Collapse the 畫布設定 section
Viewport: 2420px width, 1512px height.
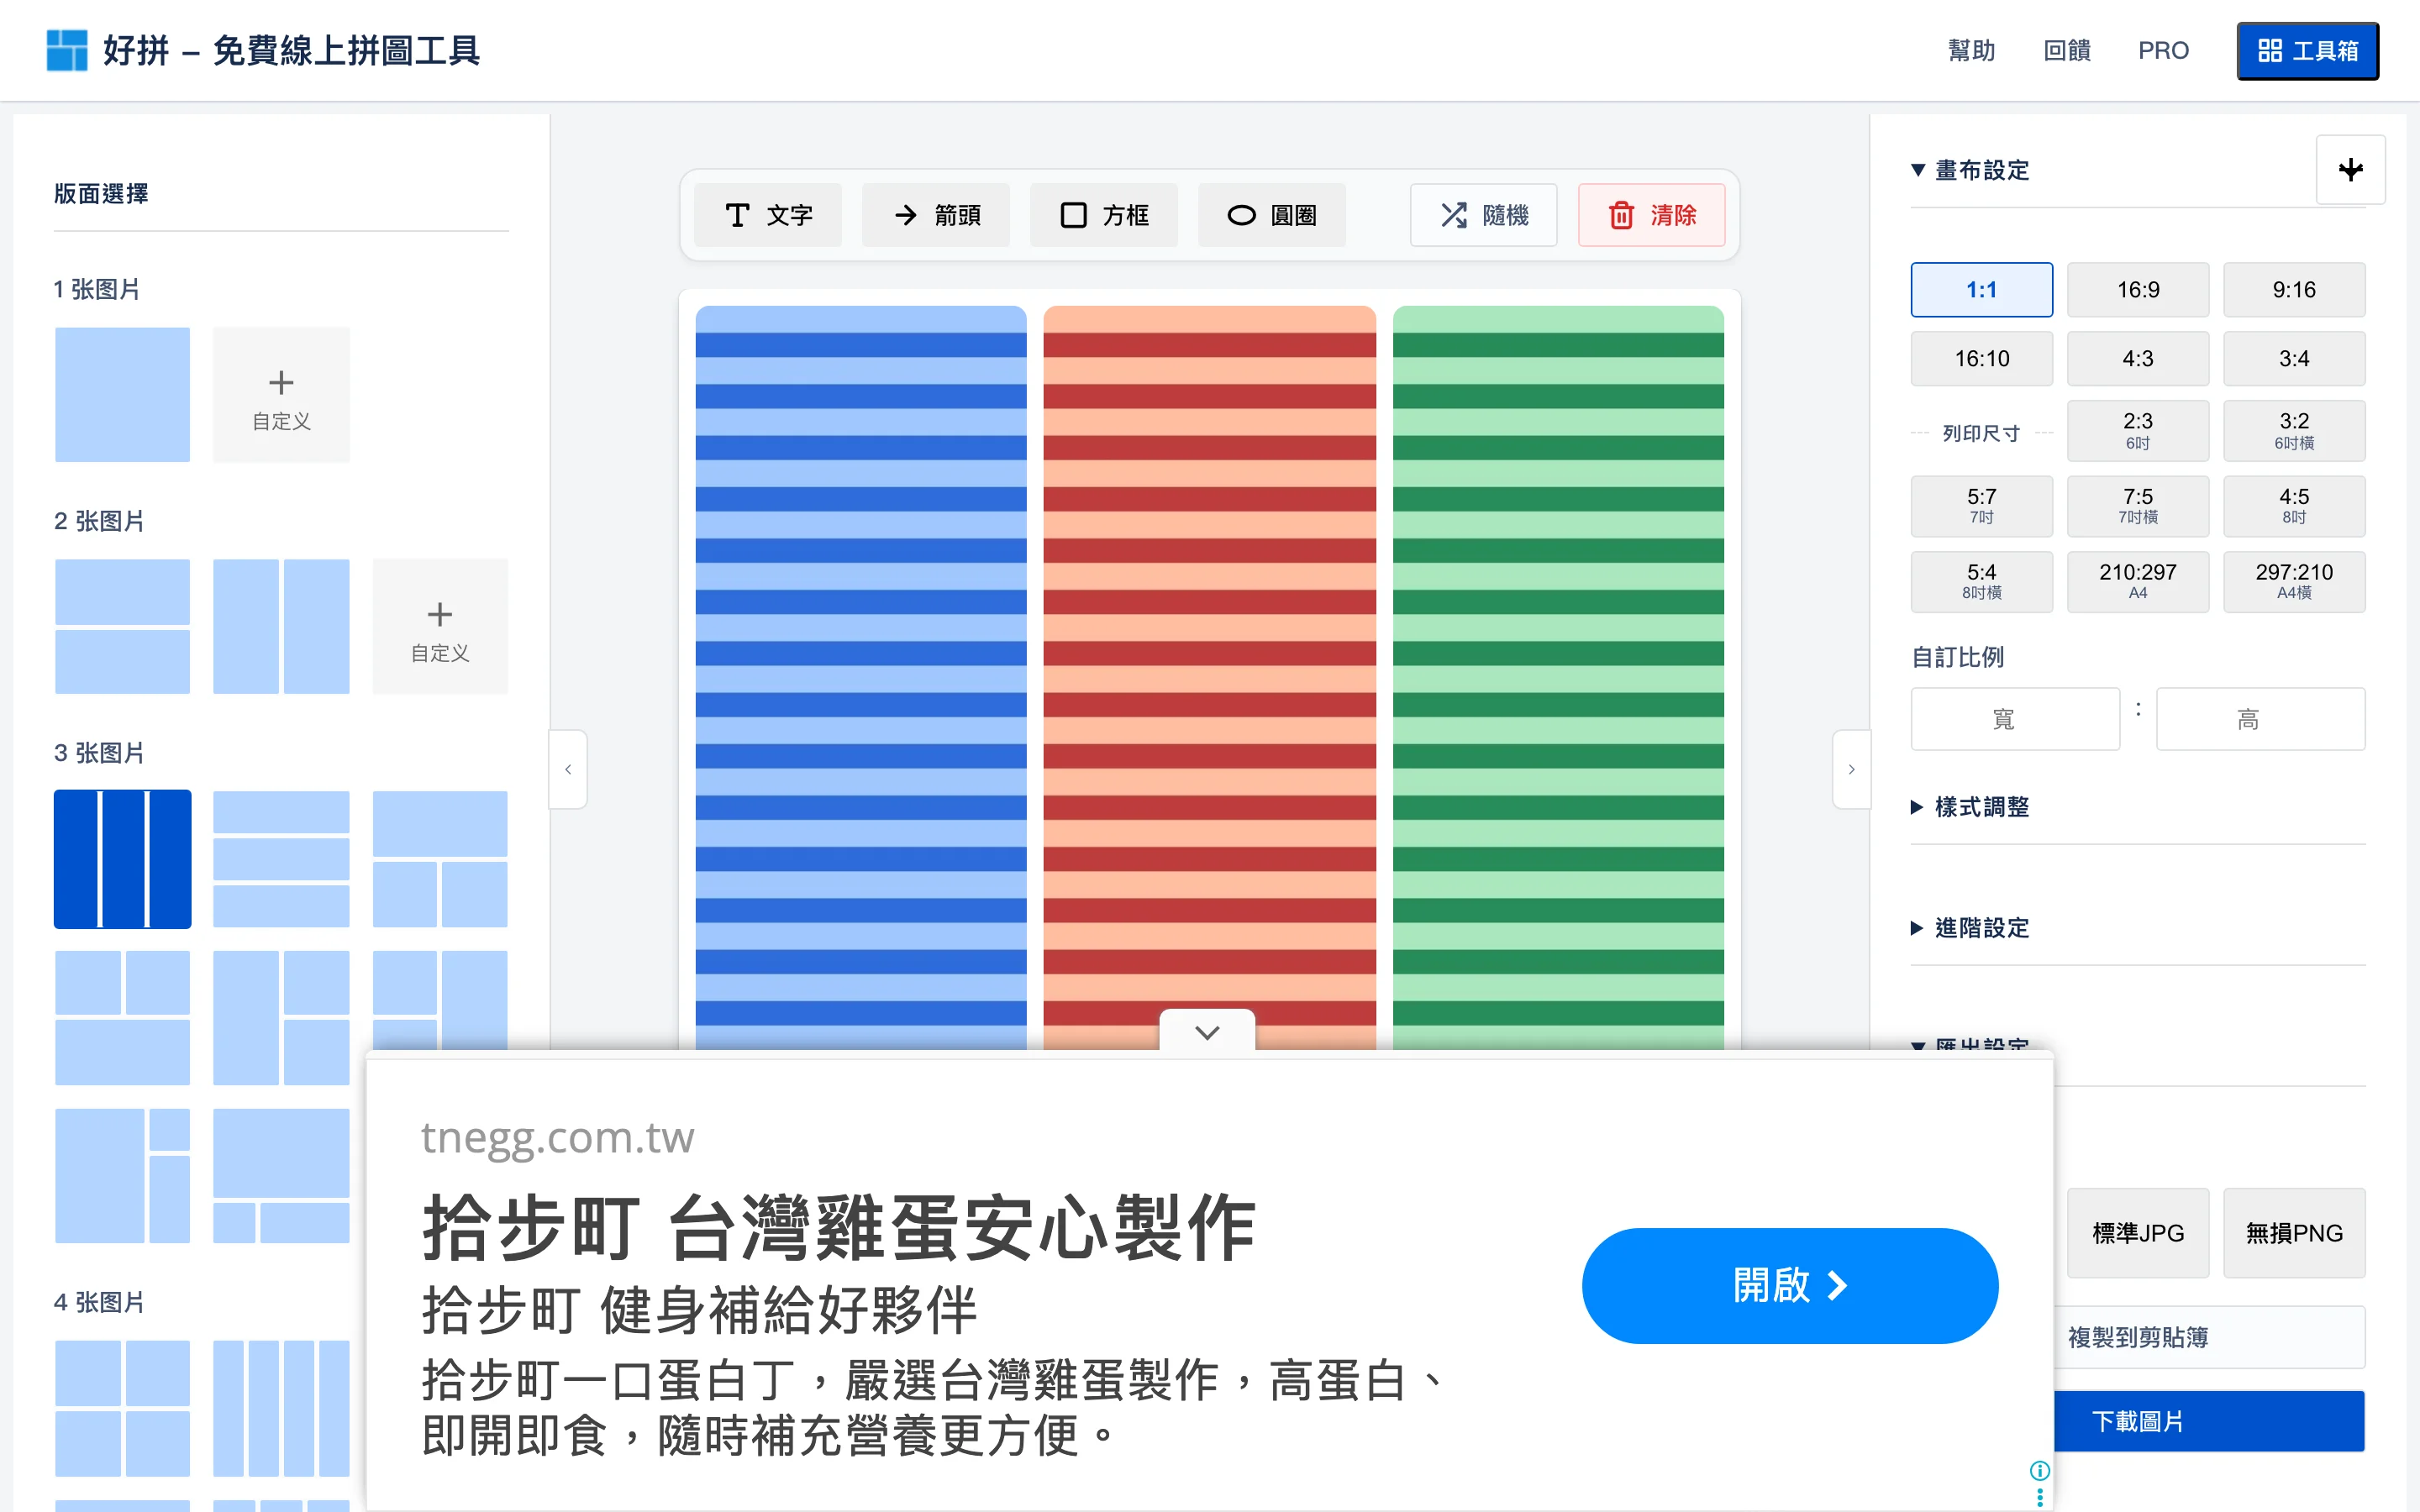[1970, 170]
